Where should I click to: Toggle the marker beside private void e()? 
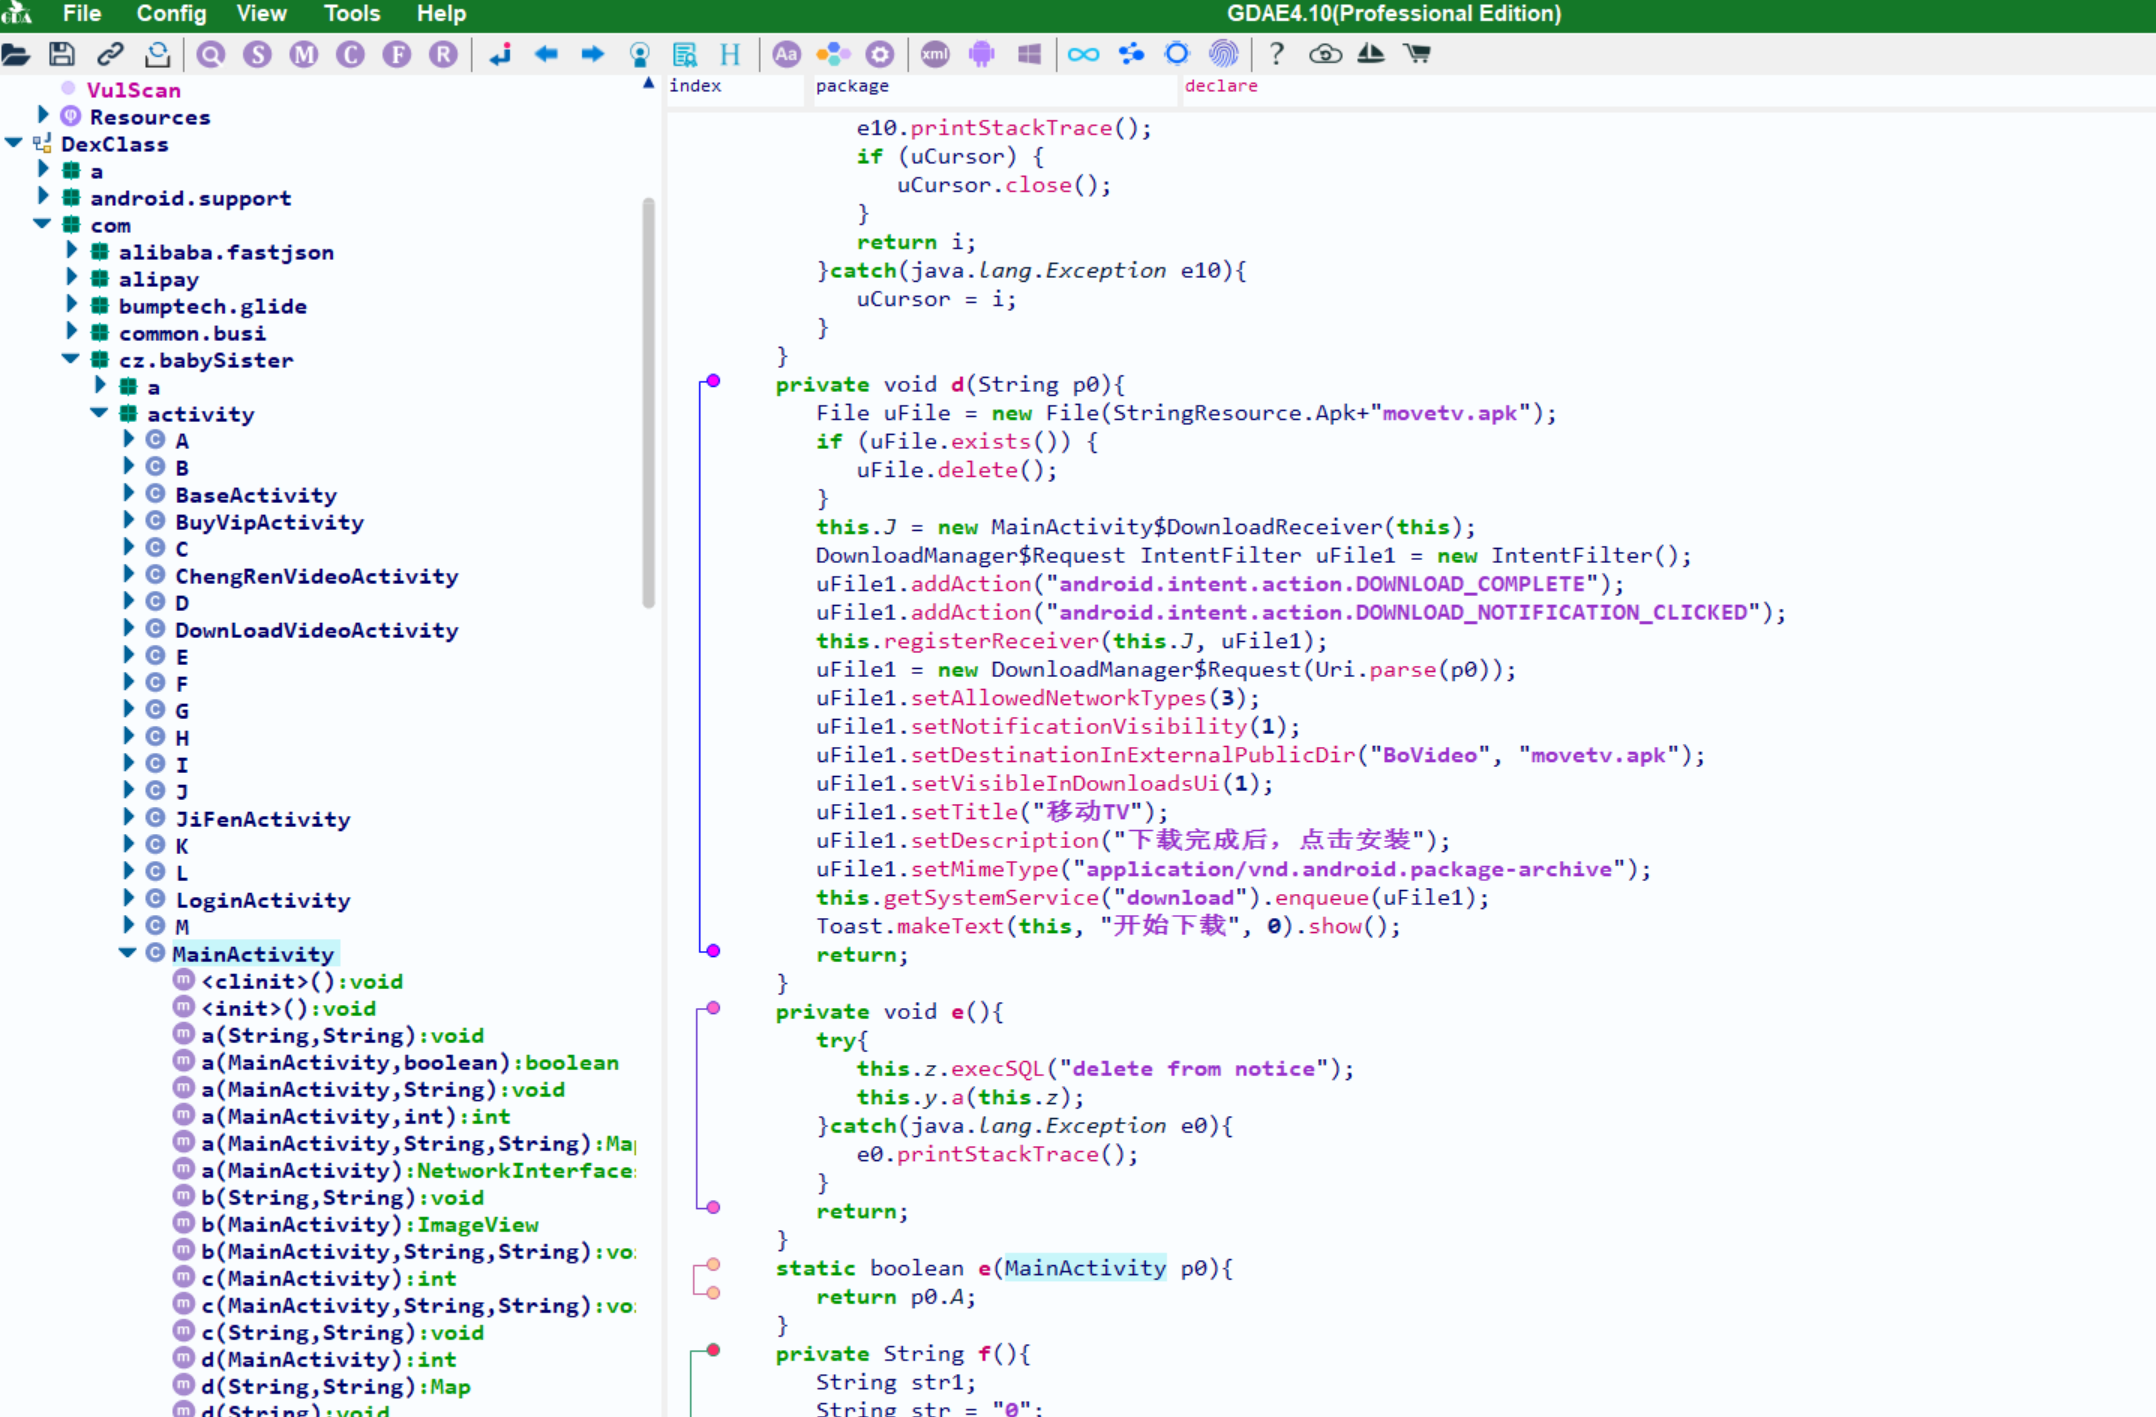713,1008
